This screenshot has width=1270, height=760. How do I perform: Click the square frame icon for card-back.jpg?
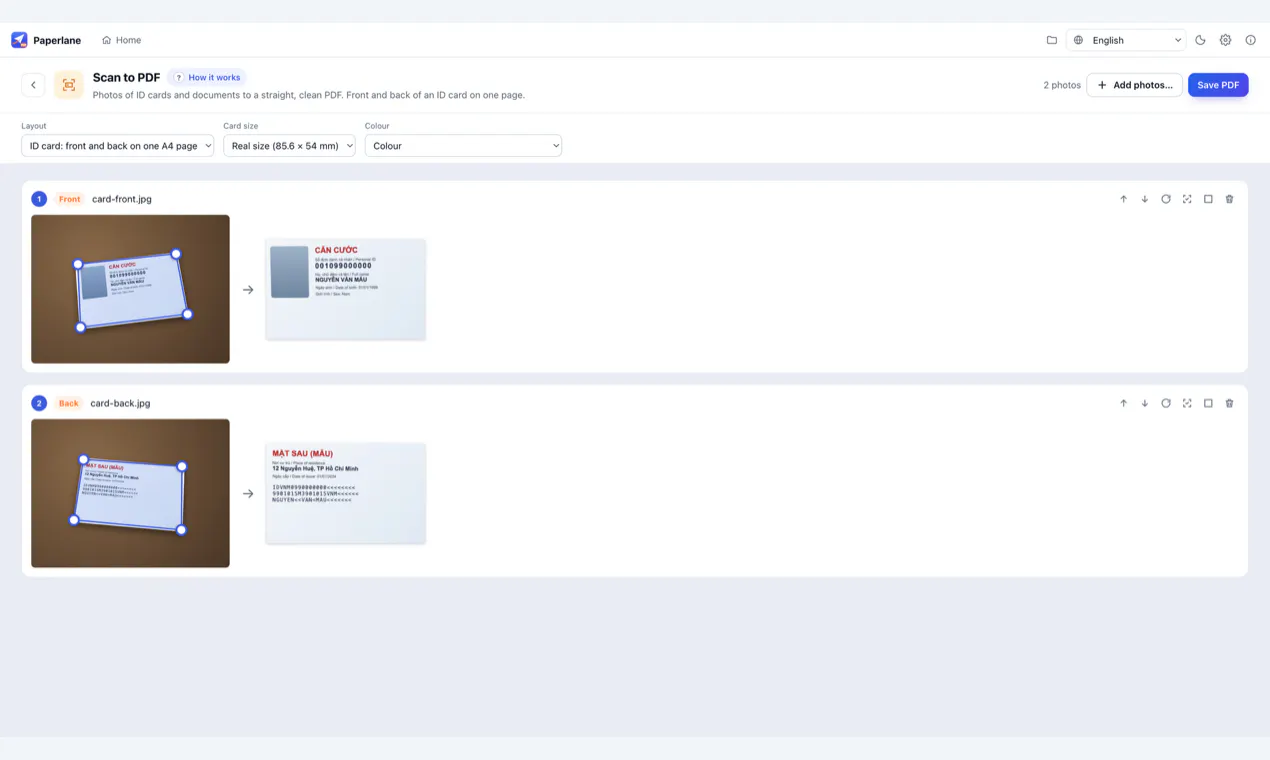point(1208,403)
